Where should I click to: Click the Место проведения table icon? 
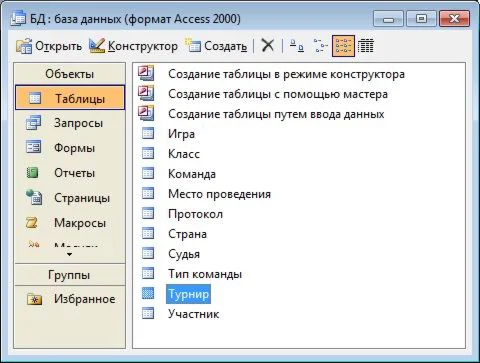pos(148,193)
